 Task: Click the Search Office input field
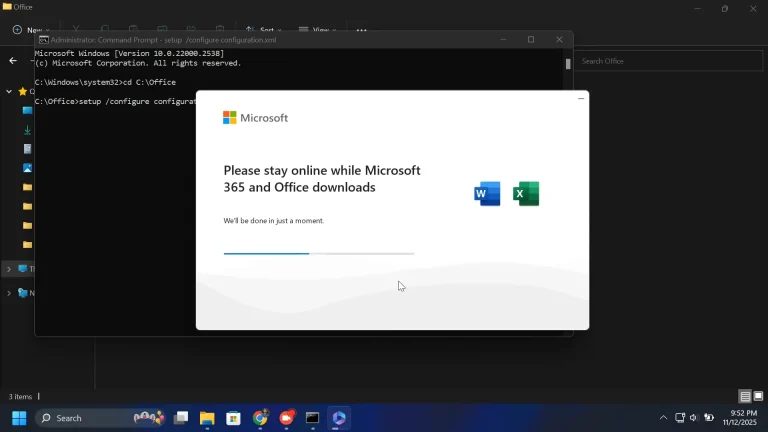[x=669, y=61]
